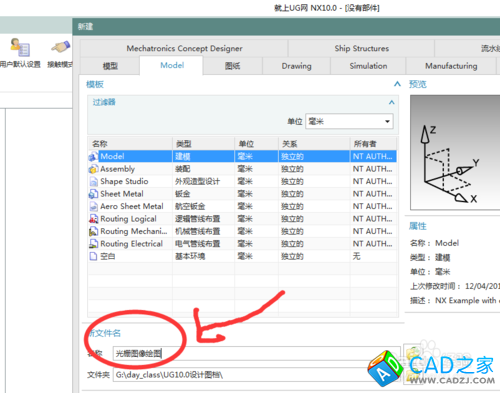Select the Routing Mechani... template
Viewport: 500px width, 393px height.
243,231
